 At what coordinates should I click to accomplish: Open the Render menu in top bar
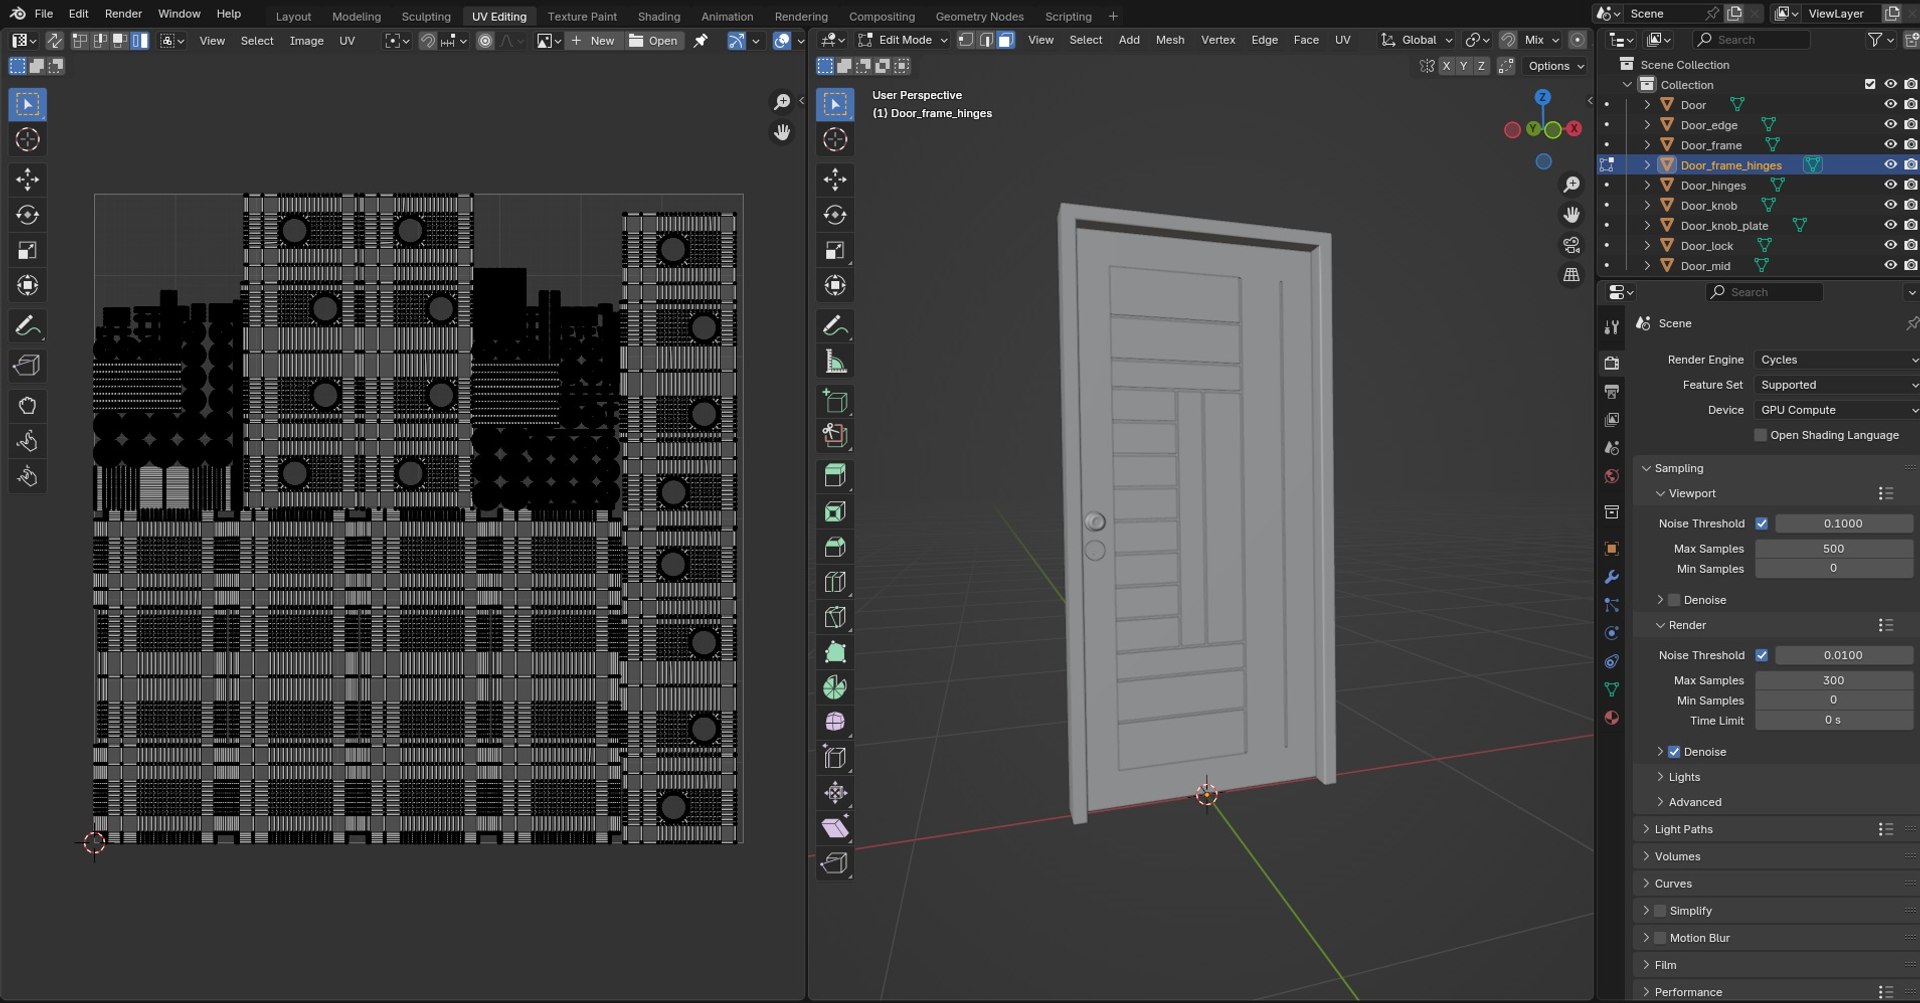123,14
